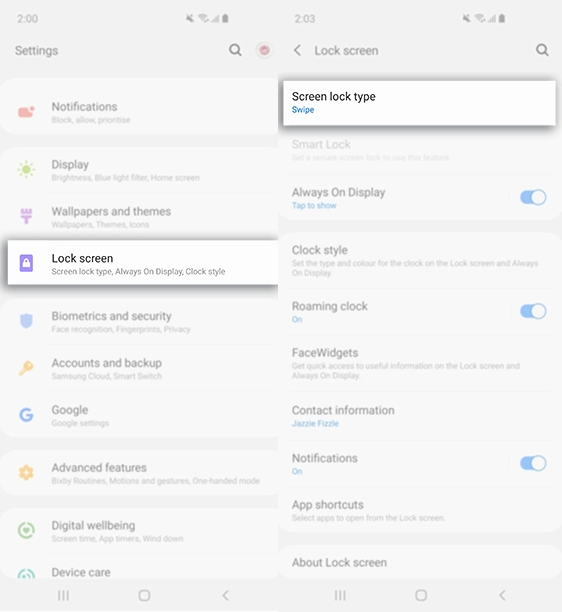This screenshot has height=612, width=562.
Task: Open the Samsung account avatar icon
Action: 264,50
